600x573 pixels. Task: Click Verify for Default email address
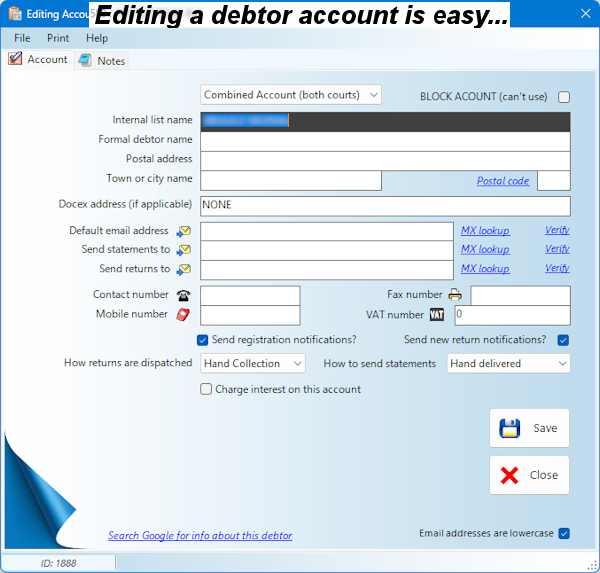558,230
